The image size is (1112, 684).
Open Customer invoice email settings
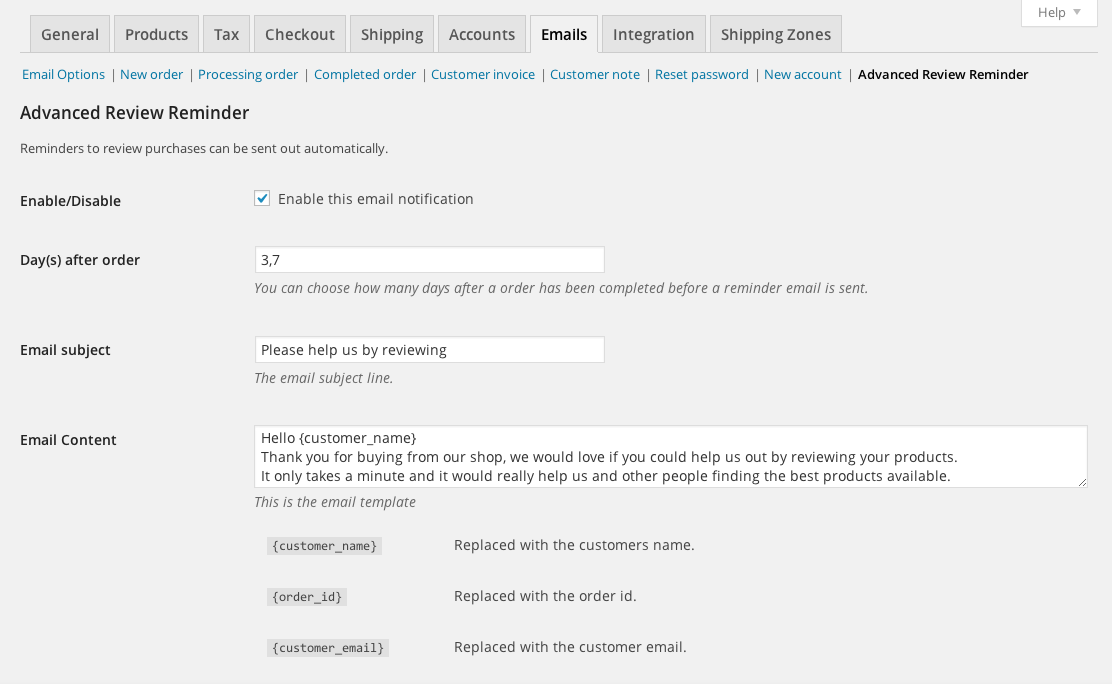coord(483,74)
